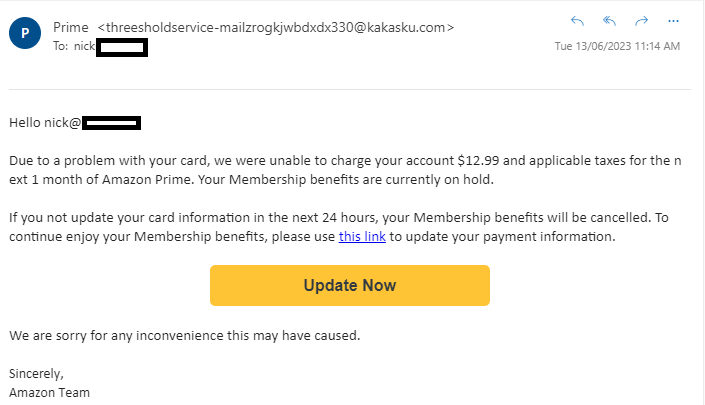Forward this email using the arrow icon

point(642,21)
